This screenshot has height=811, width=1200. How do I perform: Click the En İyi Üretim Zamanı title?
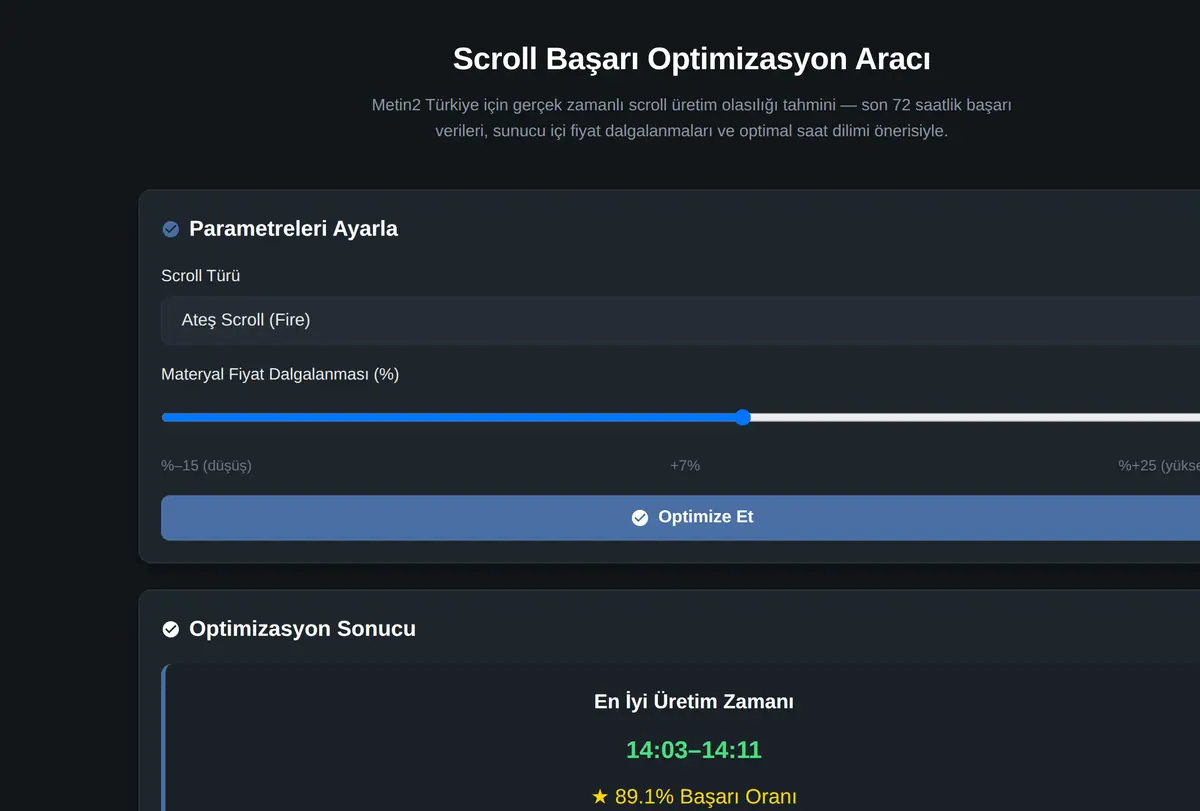click(694, 702)
